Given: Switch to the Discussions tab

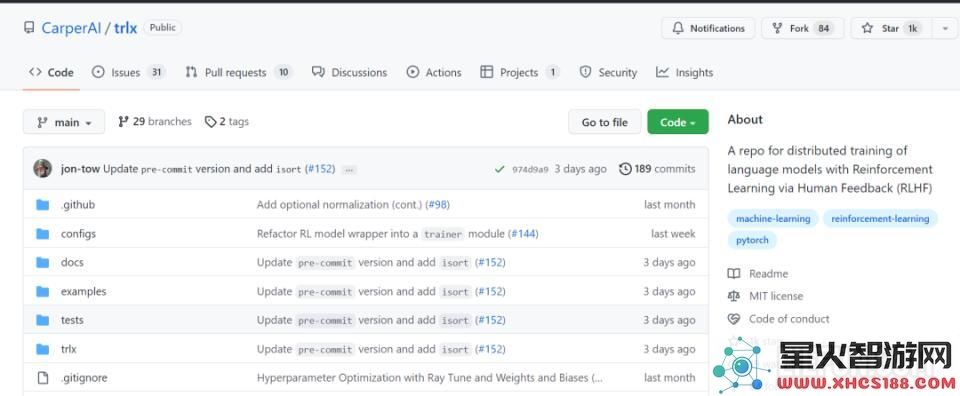Looking at the screenshot, I should [x=349, y=72].
